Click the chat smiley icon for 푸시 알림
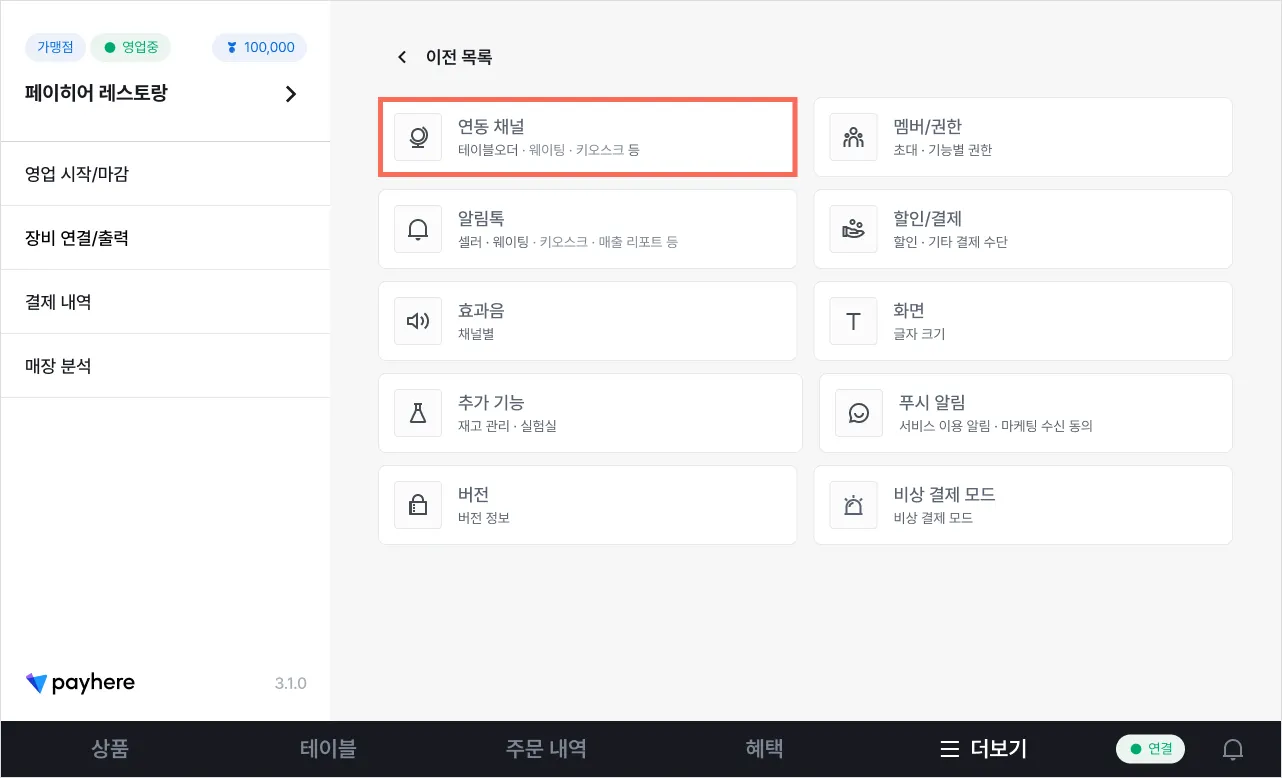This screenshot has width=1282, height=778. click(859, 413)
